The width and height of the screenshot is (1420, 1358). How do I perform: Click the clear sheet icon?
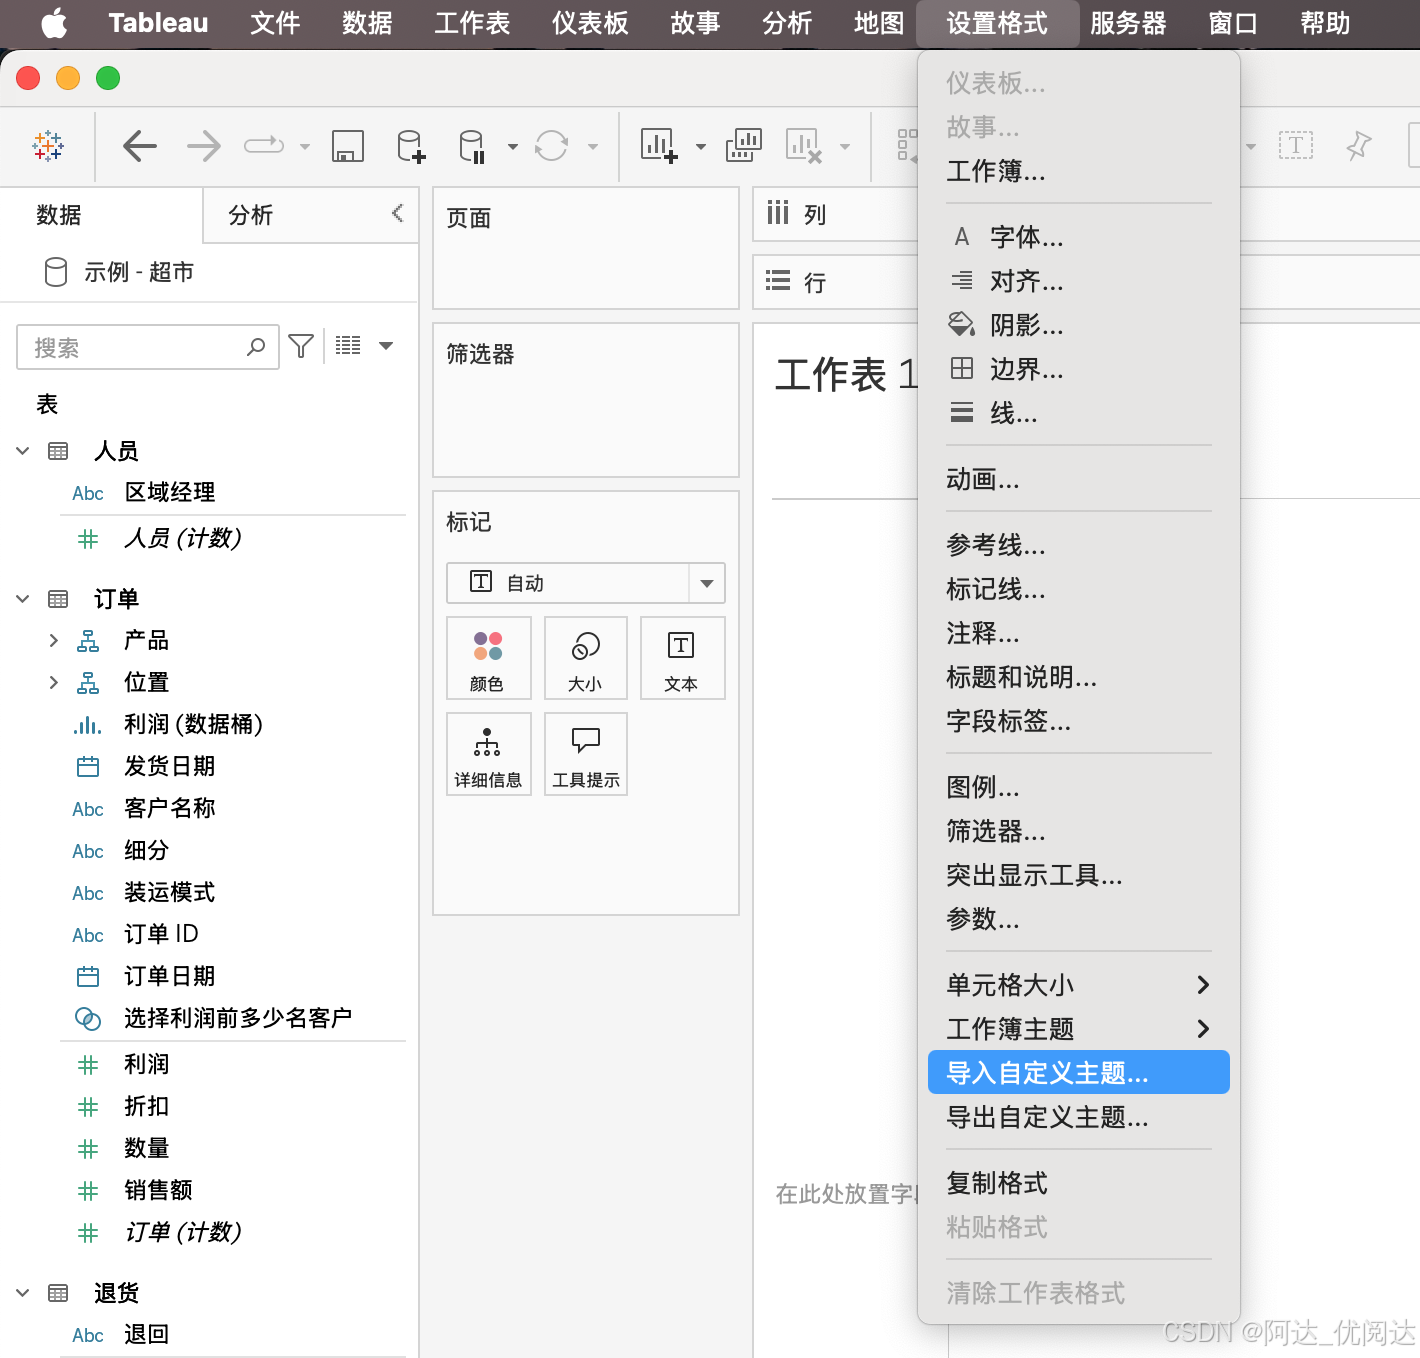click(x=804, y=146)
